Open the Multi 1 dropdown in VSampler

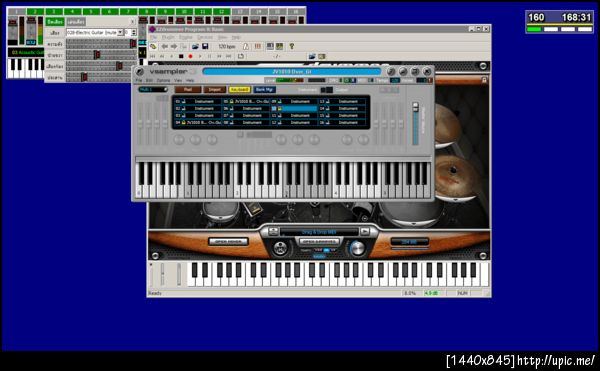153,89
